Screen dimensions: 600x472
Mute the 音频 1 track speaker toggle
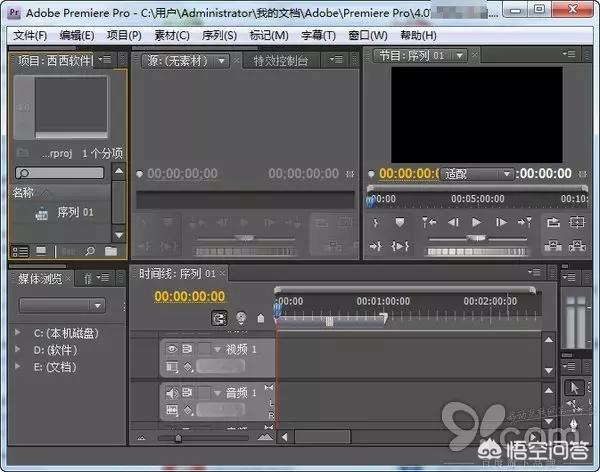pos(172,393)
